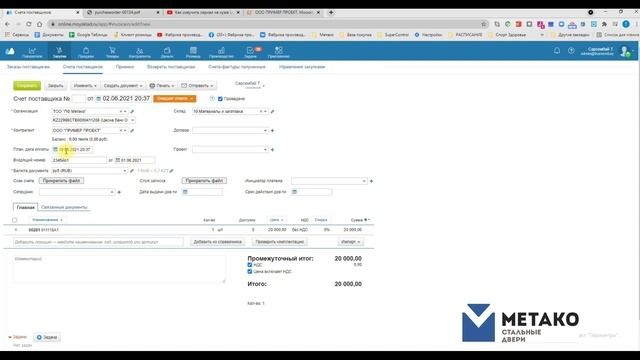Reload the browser page
The height and width of the screenshot is (360, 640).
[29, 24]
